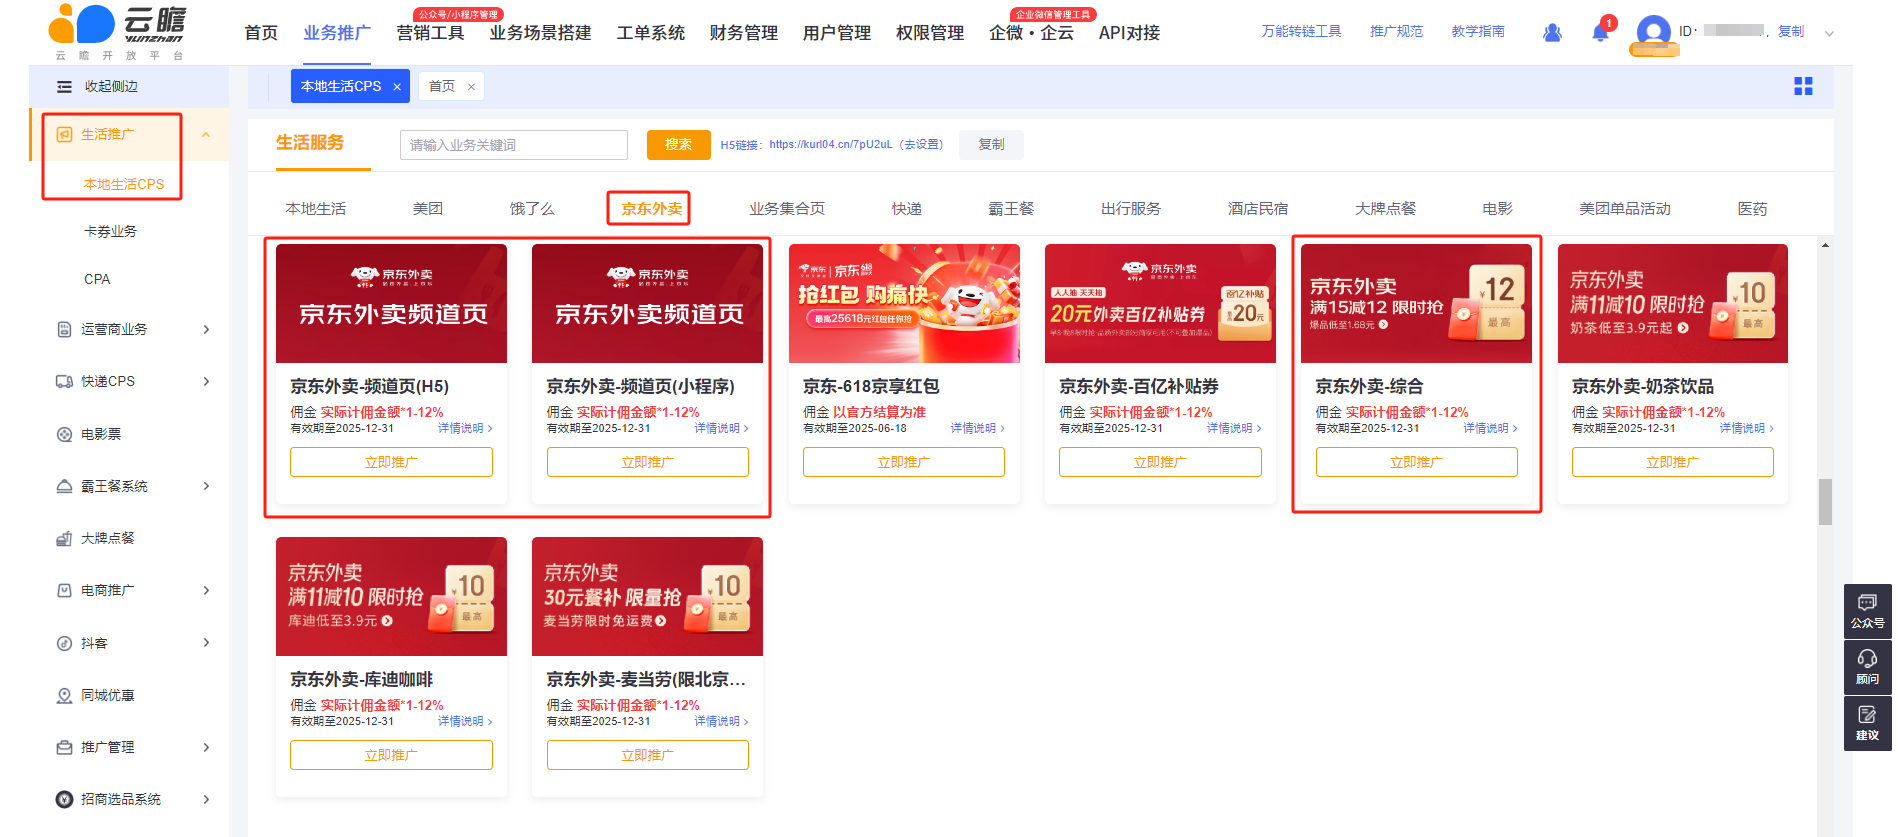Open the 推广规范 link
1898x837 pixels.
click(1396, 32)
